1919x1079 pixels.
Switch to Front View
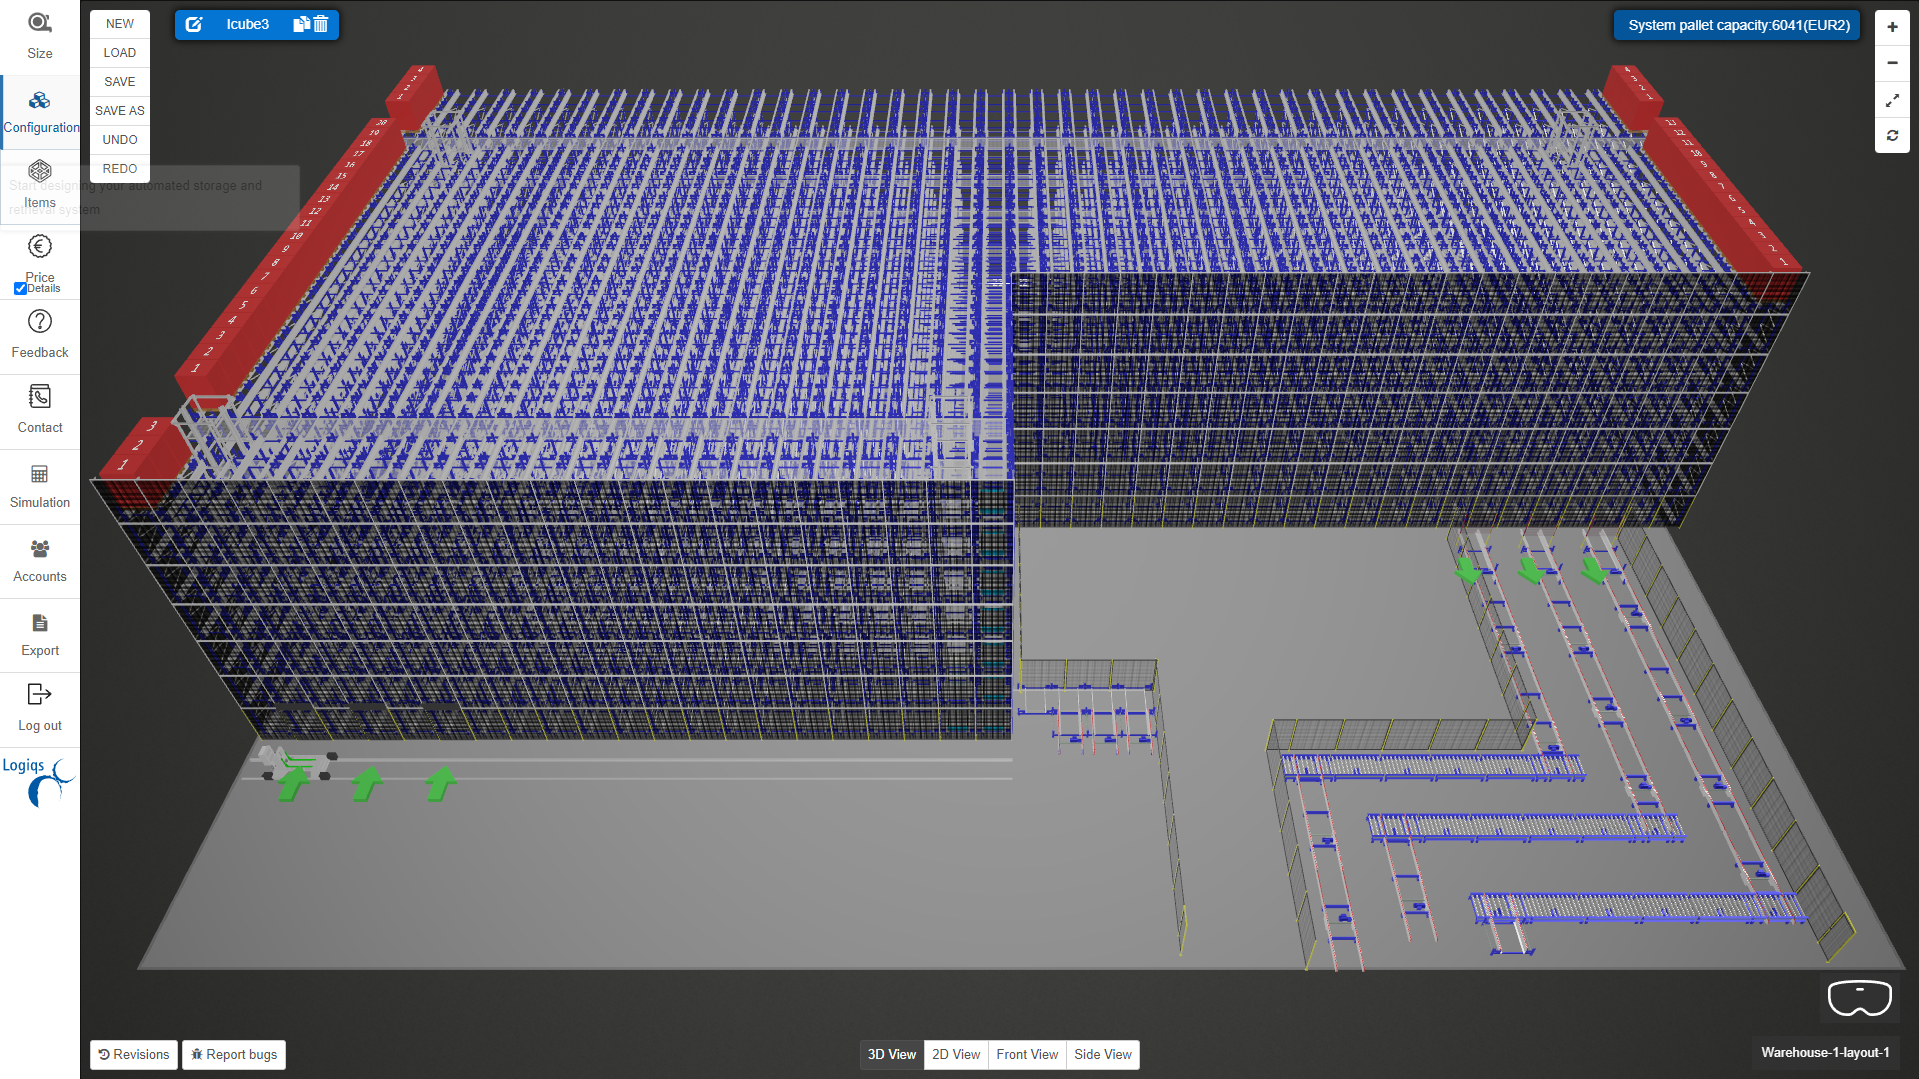pos(1026,1054)
